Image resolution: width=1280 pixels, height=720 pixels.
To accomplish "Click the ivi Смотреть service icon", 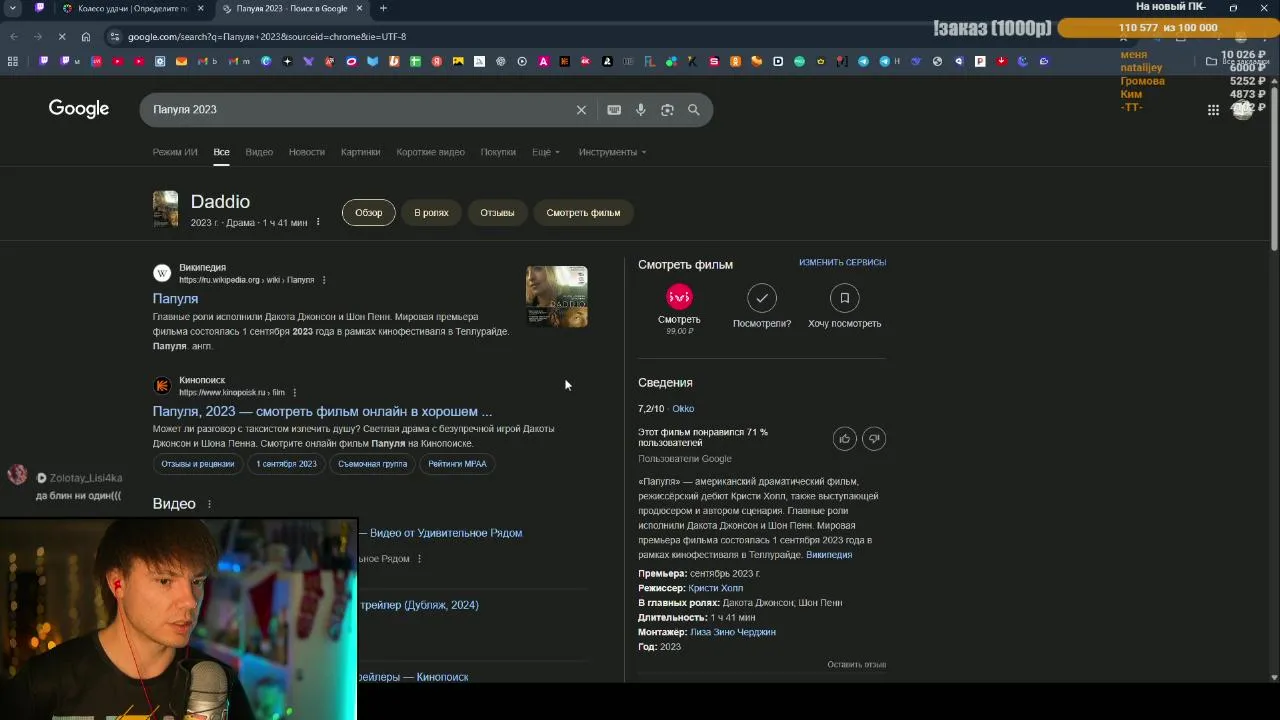I will (x=679, y=297).
